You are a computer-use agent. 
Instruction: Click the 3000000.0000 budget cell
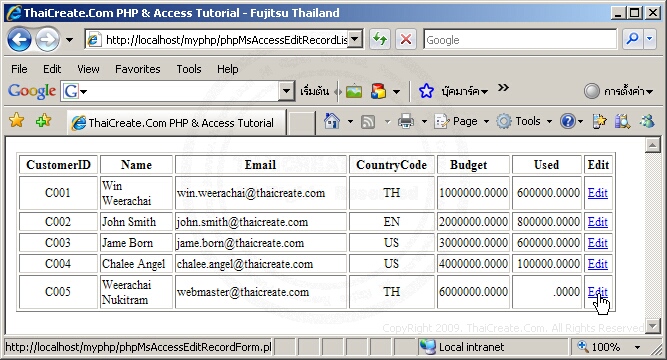pyautogui.click(x=473, y=243)
